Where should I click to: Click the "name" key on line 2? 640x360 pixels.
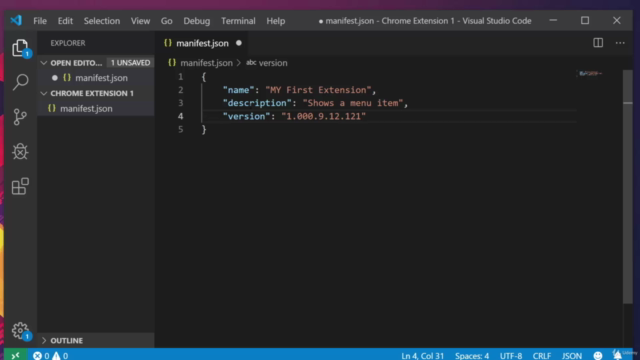click(x=238, y=90)
